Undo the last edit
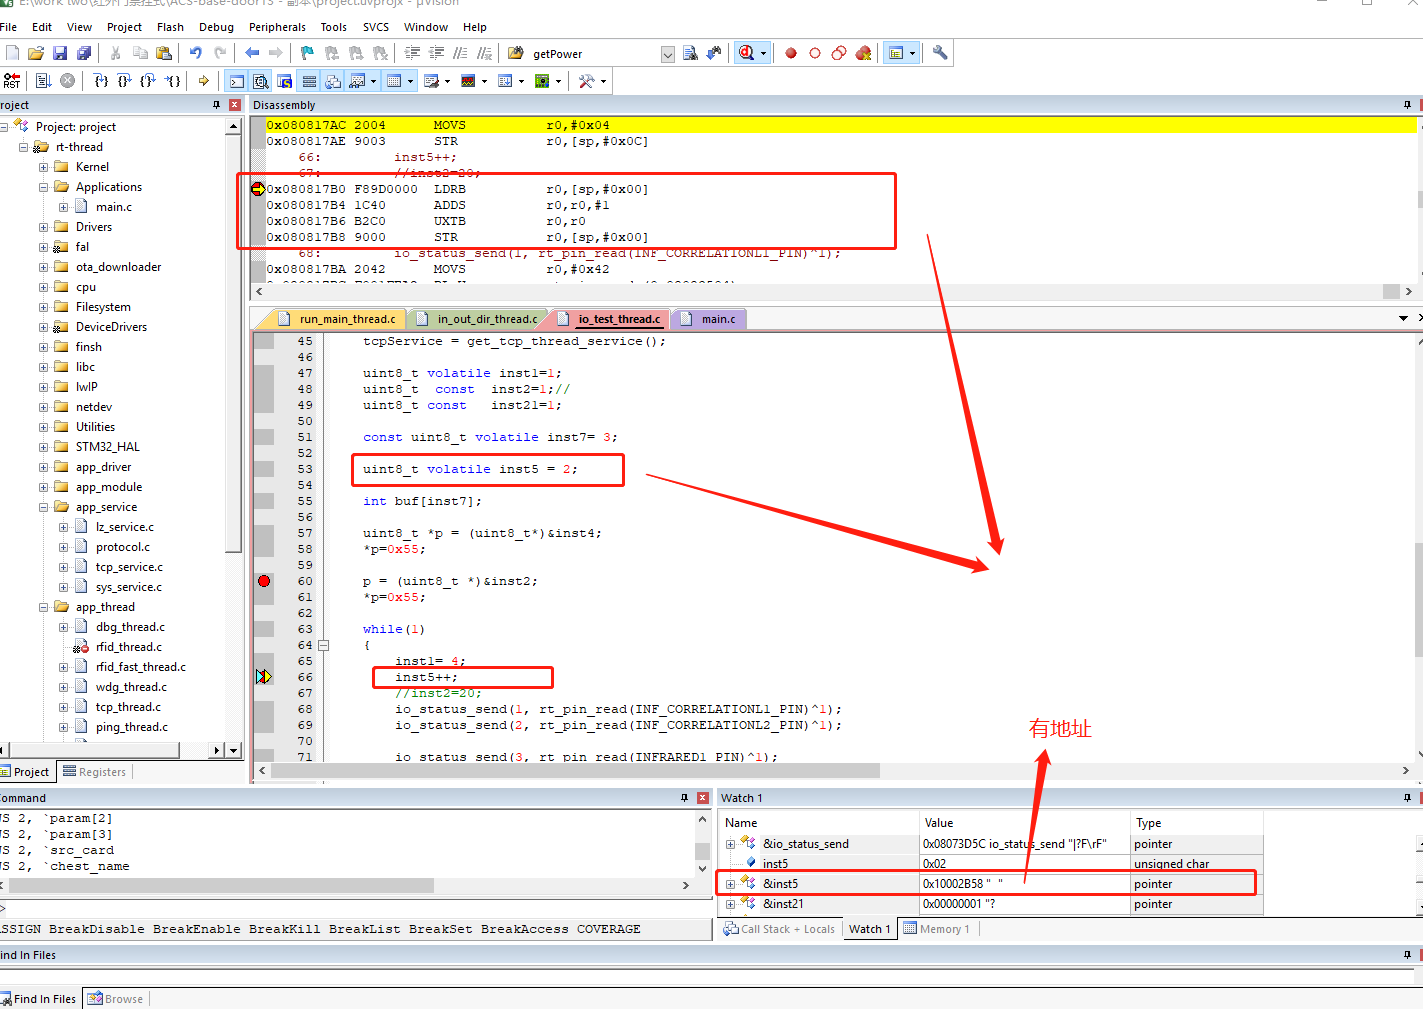Image resolution: width=1423 pixels, height=1009 pixels. coord(196,53)
